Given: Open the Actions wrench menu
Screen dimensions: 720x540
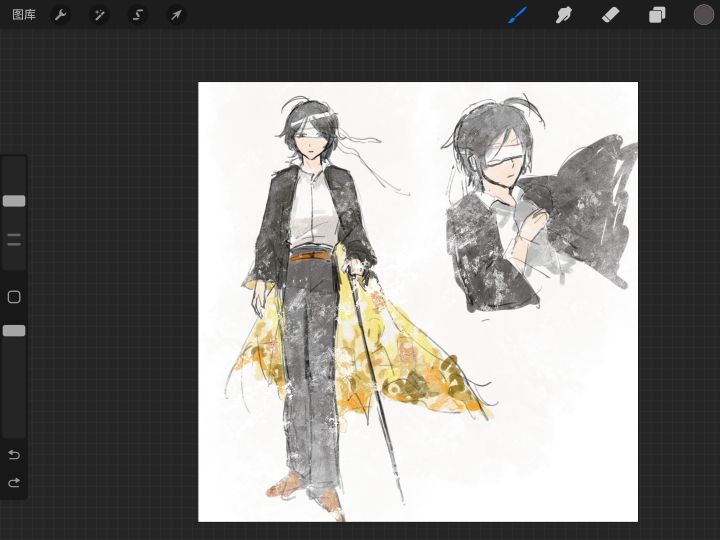Looking at the screenshot, I should (x=61, y=15).
